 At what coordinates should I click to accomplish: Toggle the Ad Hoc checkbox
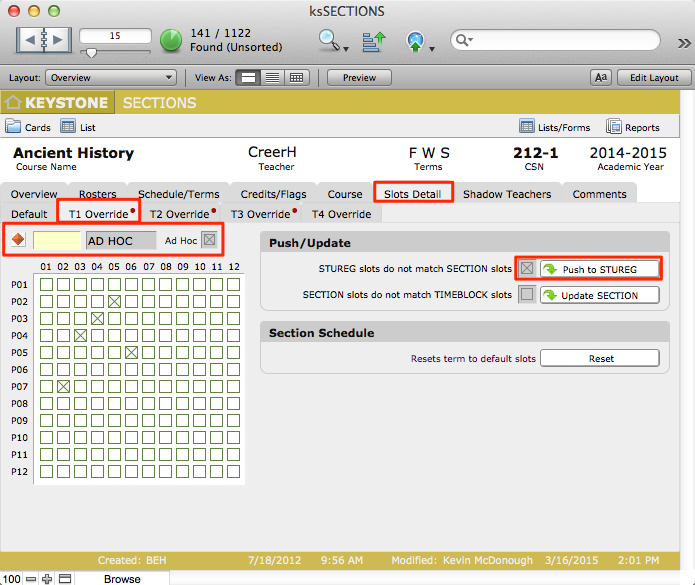209,240
